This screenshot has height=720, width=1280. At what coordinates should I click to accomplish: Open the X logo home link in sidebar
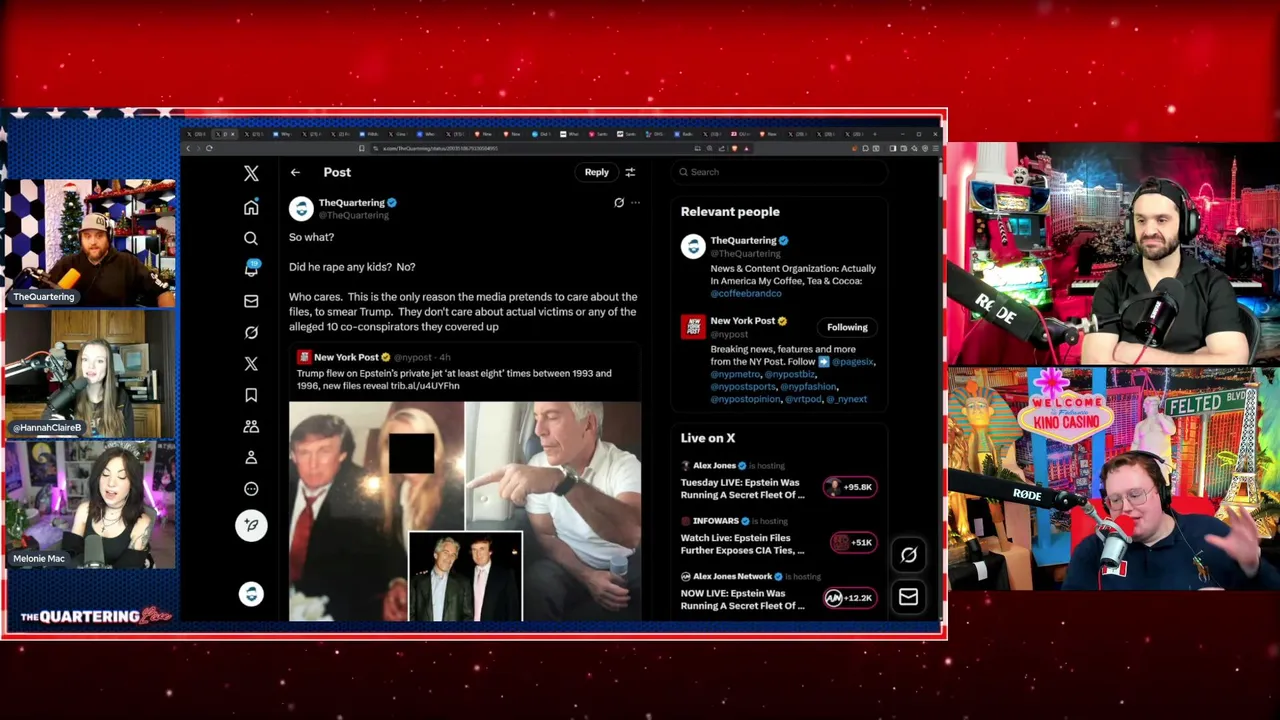[251, 173]
